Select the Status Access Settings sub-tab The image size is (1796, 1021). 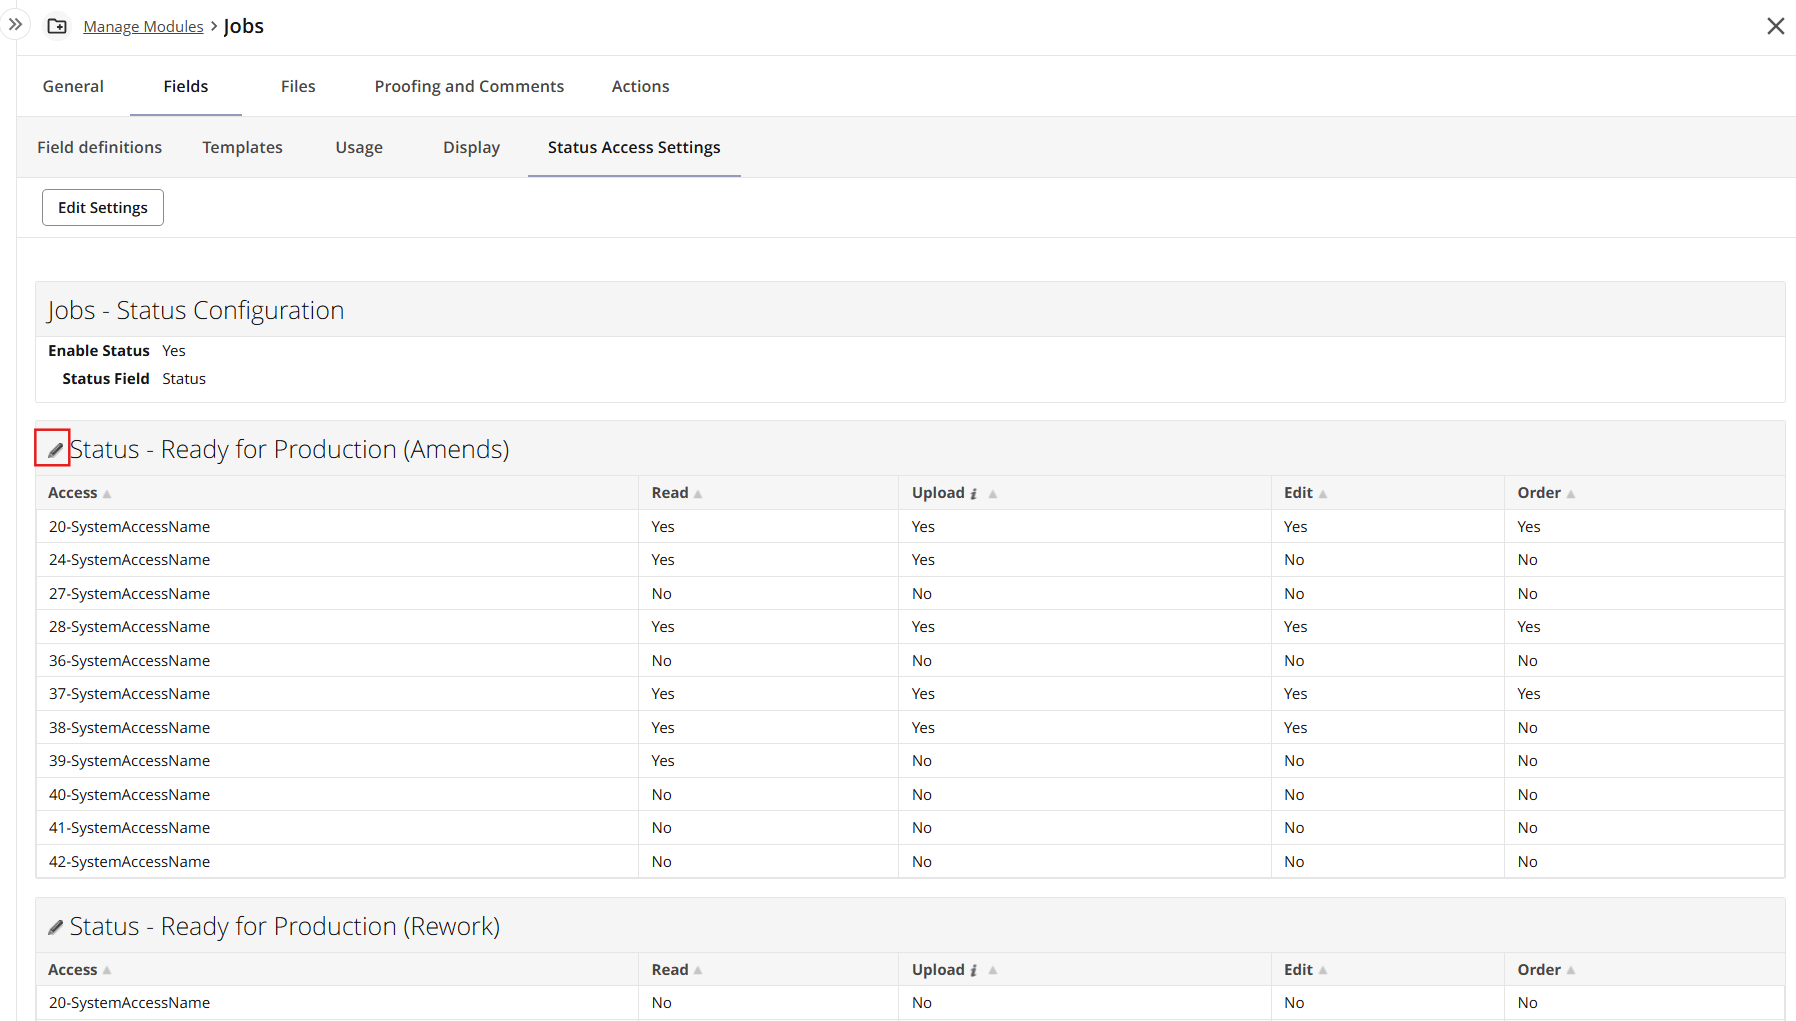coord(634,147)
